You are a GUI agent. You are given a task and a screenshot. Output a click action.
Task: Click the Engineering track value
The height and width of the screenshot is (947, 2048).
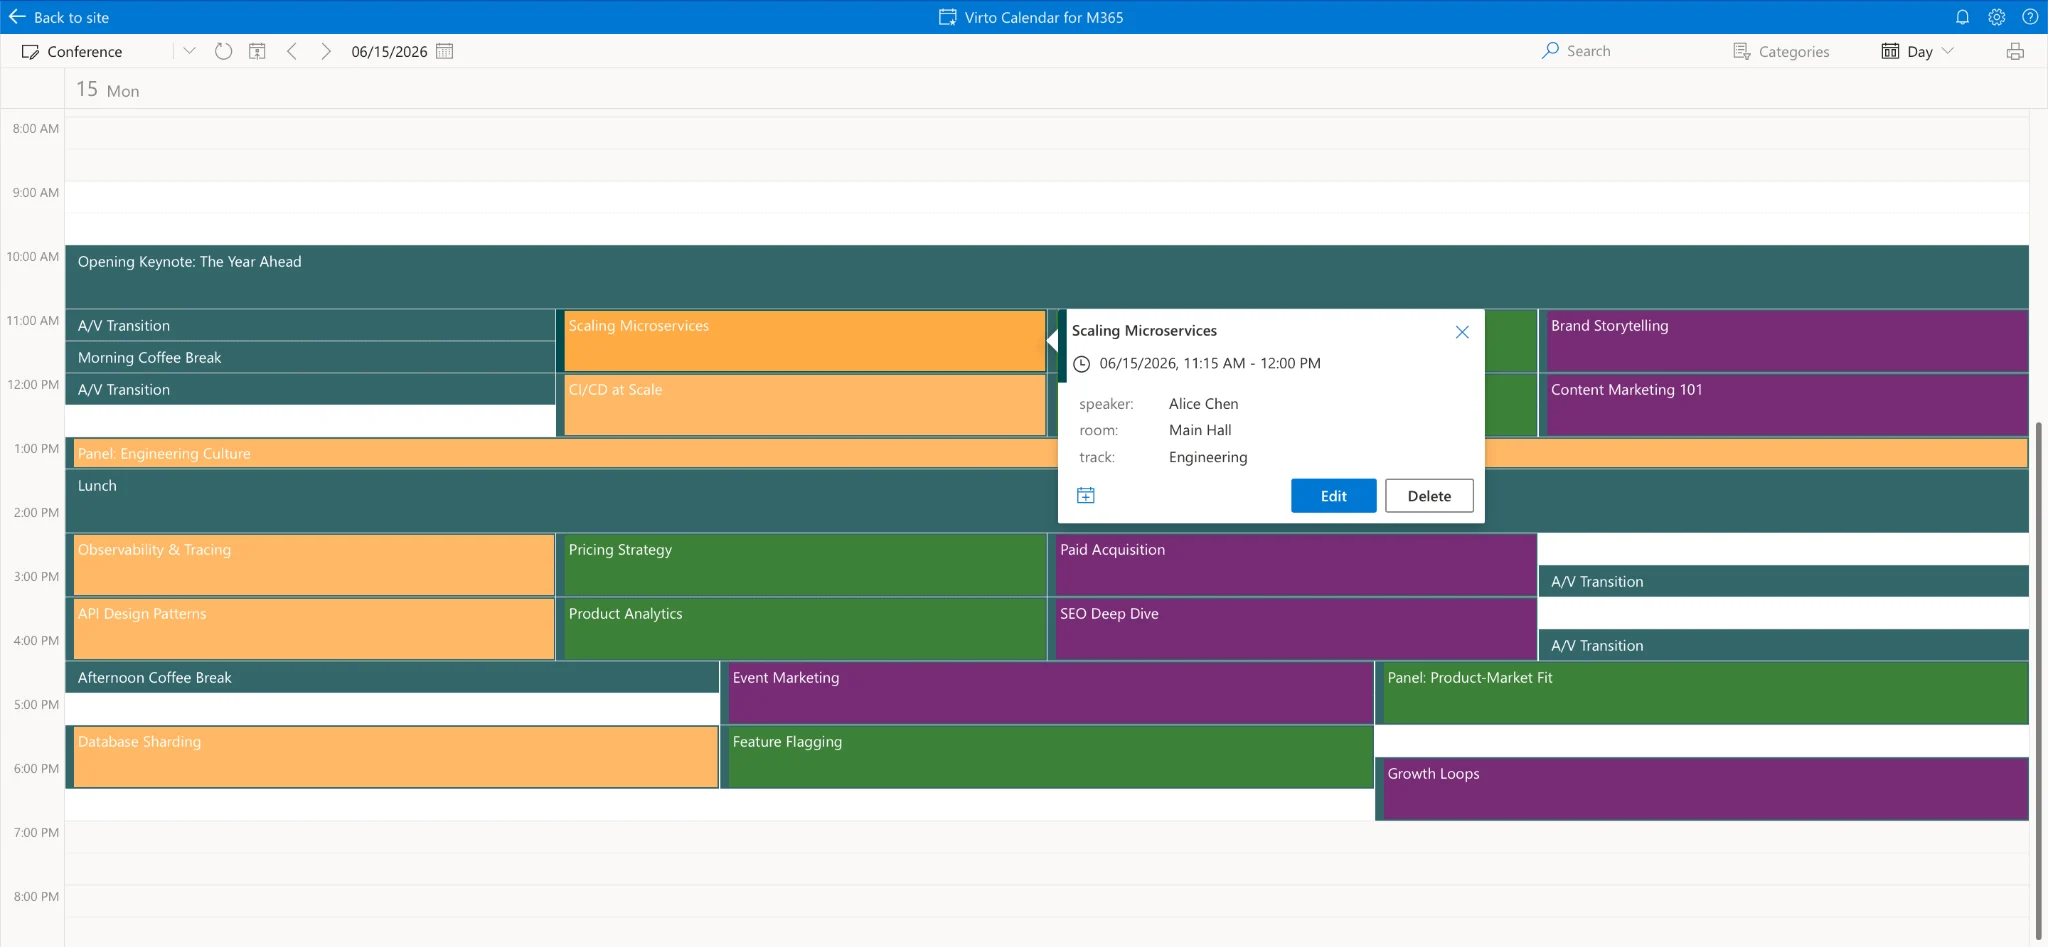click(x=1208, y=457)
